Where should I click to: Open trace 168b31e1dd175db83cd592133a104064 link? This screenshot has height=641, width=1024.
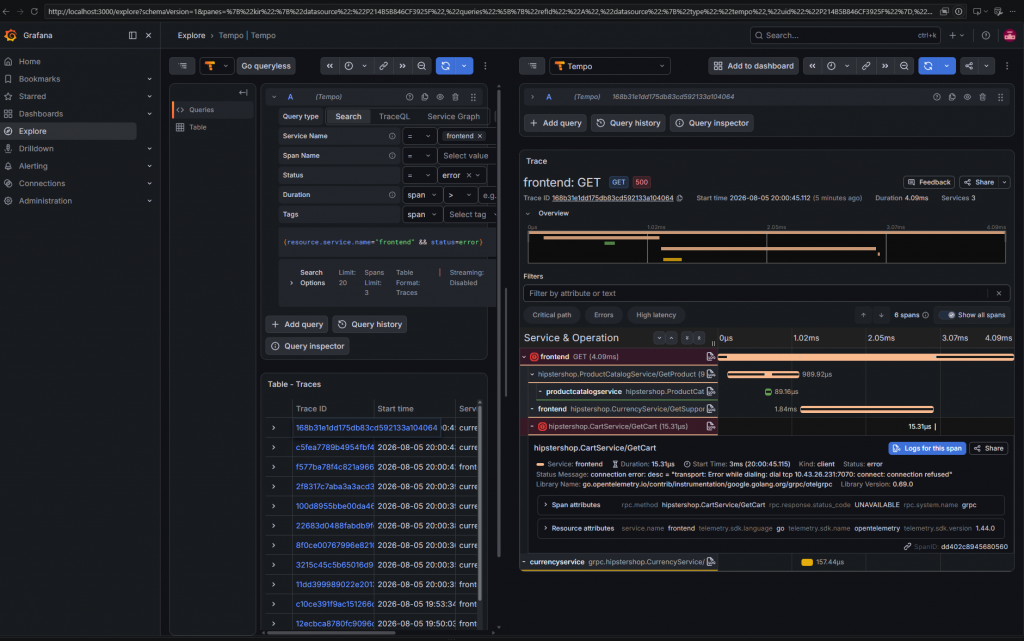[366, 428]
